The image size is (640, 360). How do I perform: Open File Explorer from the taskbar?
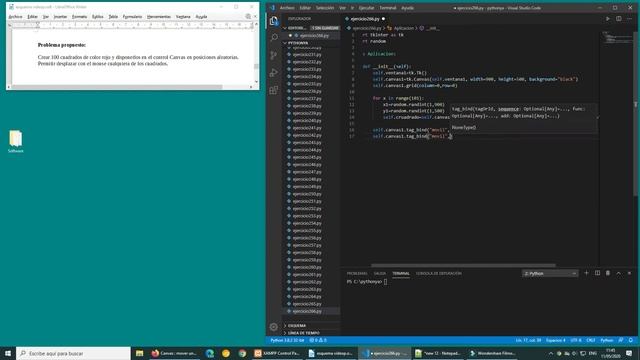[x=140, y=353]
